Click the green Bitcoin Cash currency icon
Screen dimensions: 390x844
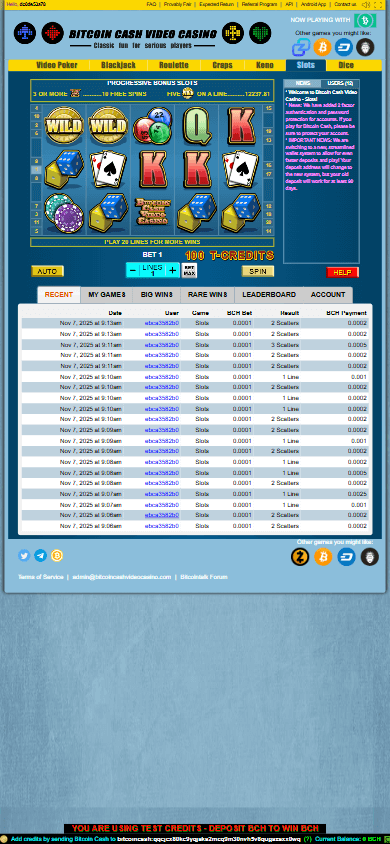(x=365, y=21)
